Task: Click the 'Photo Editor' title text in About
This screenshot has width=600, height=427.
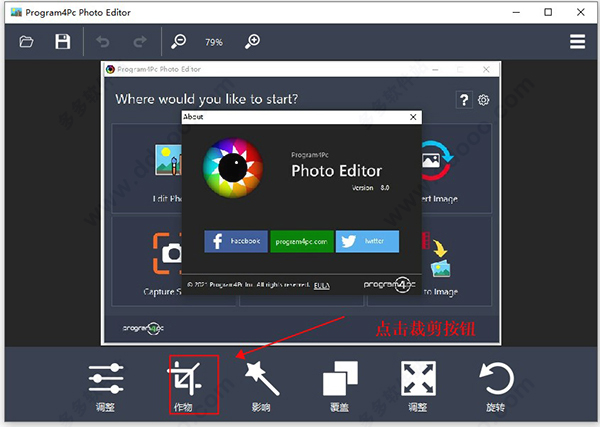Action: tap(336, 171)
